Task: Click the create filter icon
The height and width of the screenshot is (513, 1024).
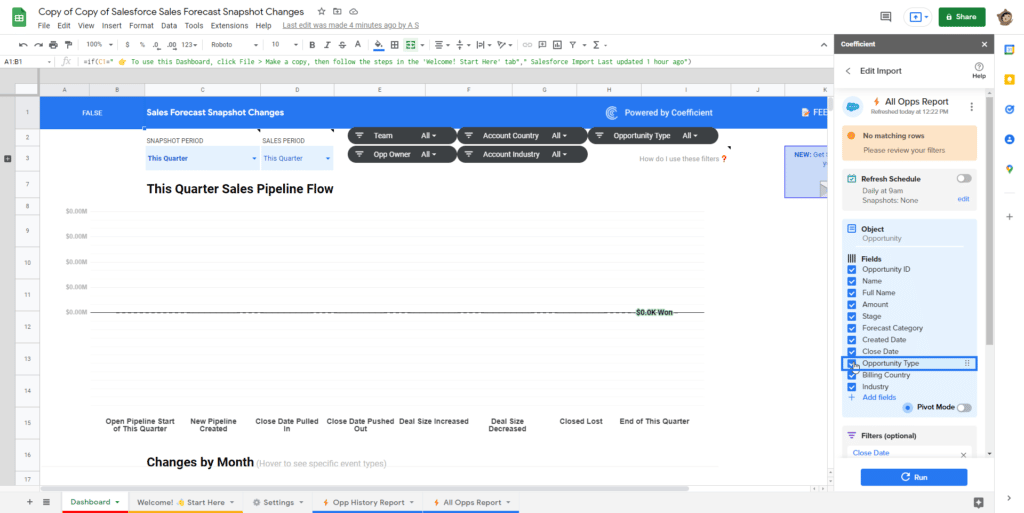Action: click(x=573, y=45)
